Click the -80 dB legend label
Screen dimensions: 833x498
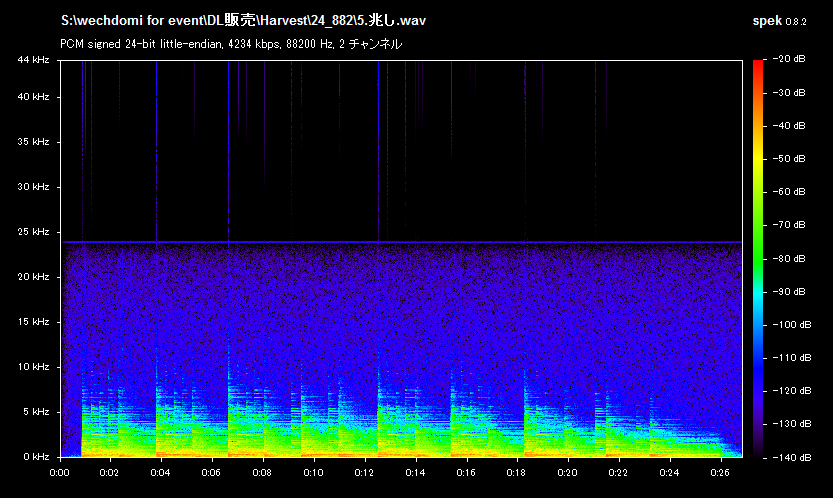[788, 258]
